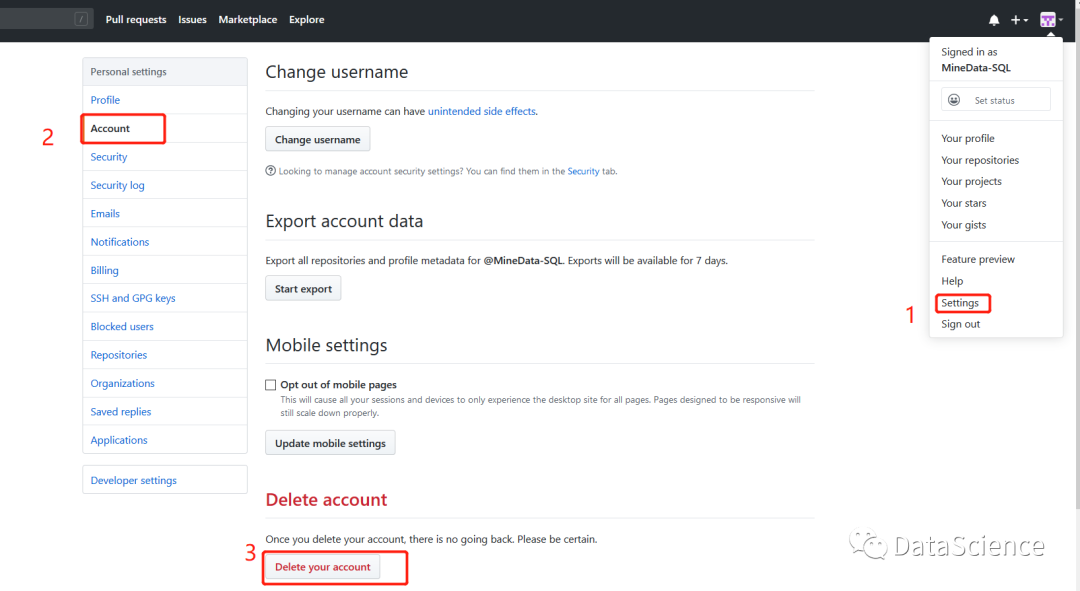Viewport: 1080px width, 591px height.
Task: Click the notifications bell icon
Action: 994,20
